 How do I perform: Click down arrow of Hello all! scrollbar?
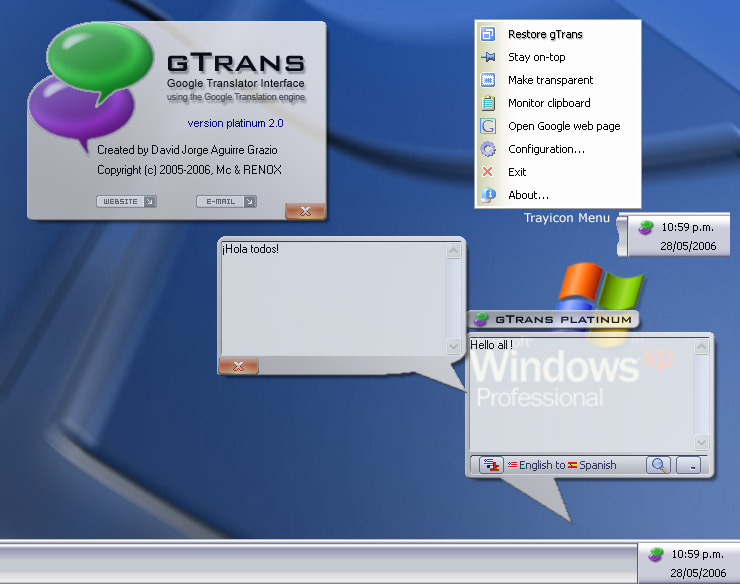point(701,442)
